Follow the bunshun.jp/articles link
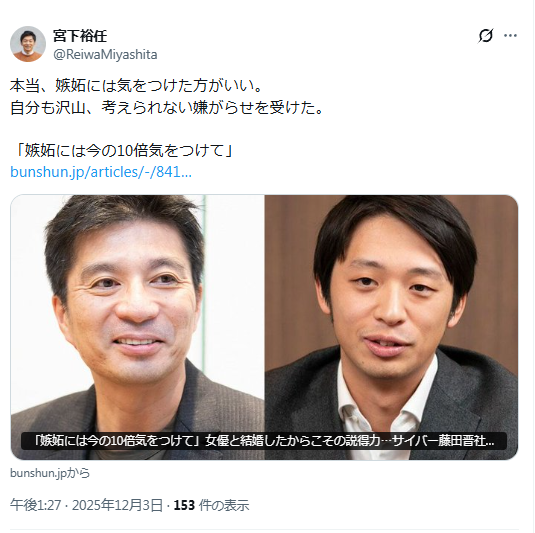The height and width of the screenshot is (533, 535). (x=101, y=172)
